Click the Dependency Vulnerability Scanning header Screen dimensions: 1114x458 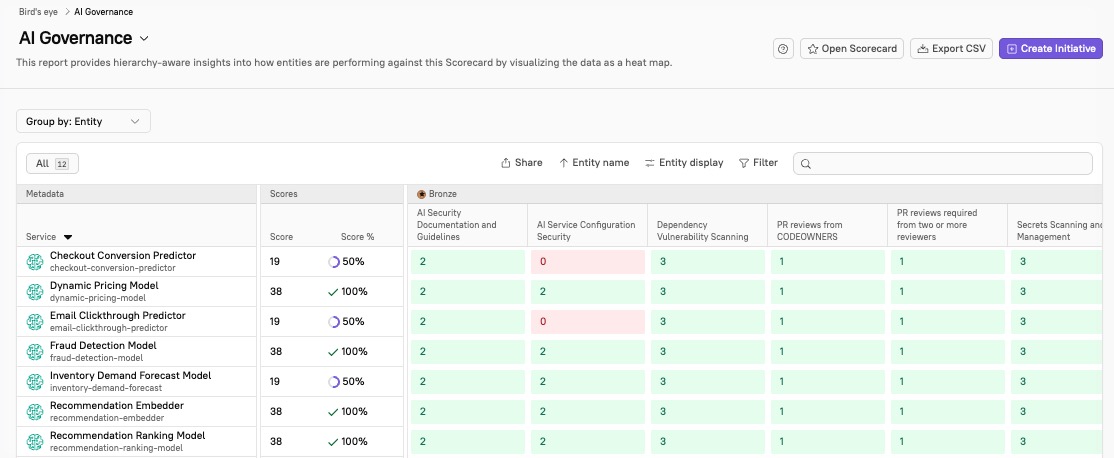703,231
